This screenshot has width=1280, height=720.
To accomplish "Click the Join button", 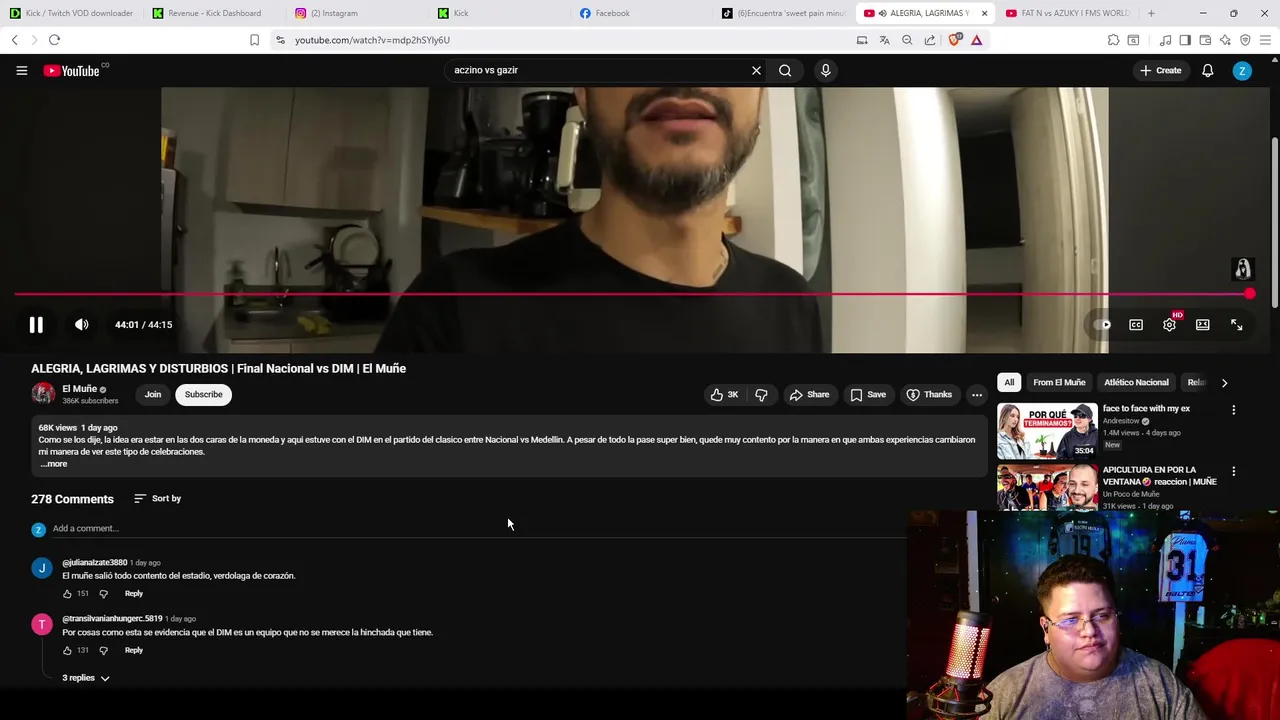I will click(x=153, y=394).
